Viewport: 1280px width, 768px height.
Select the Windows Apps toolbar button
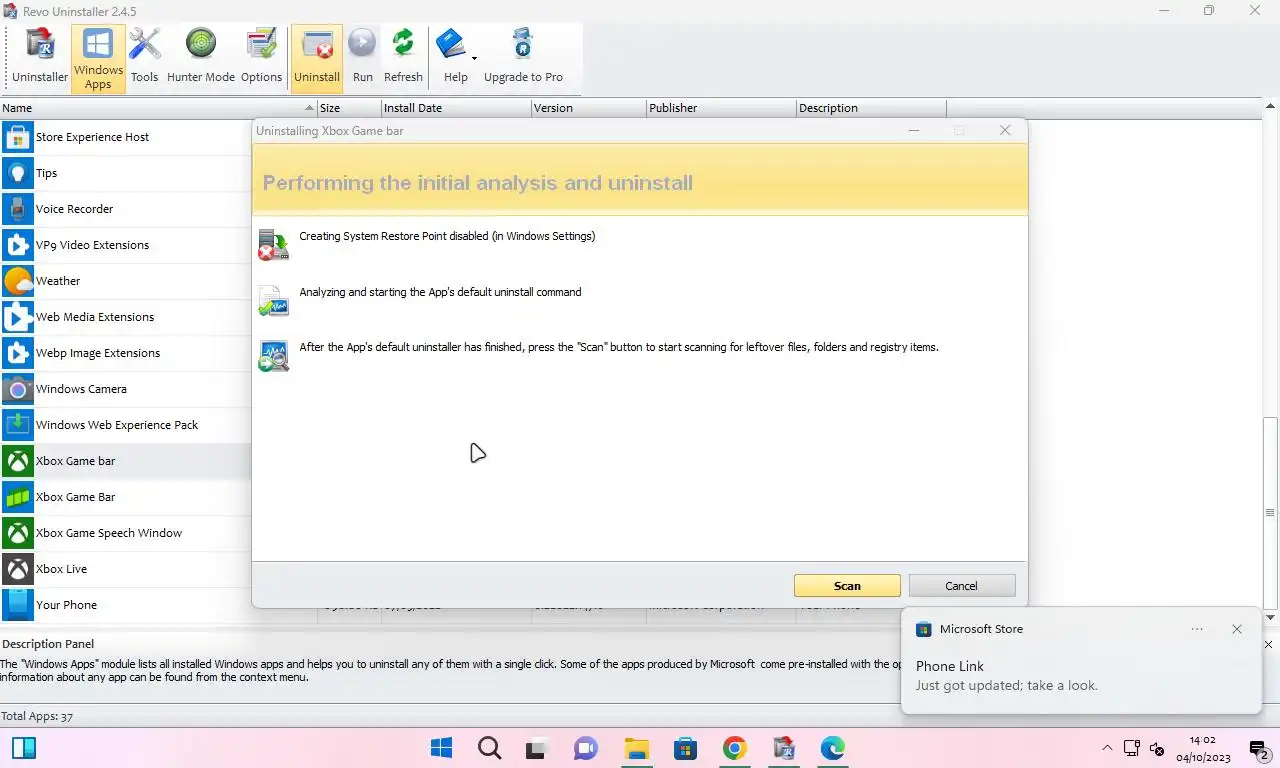coord(98,59)
